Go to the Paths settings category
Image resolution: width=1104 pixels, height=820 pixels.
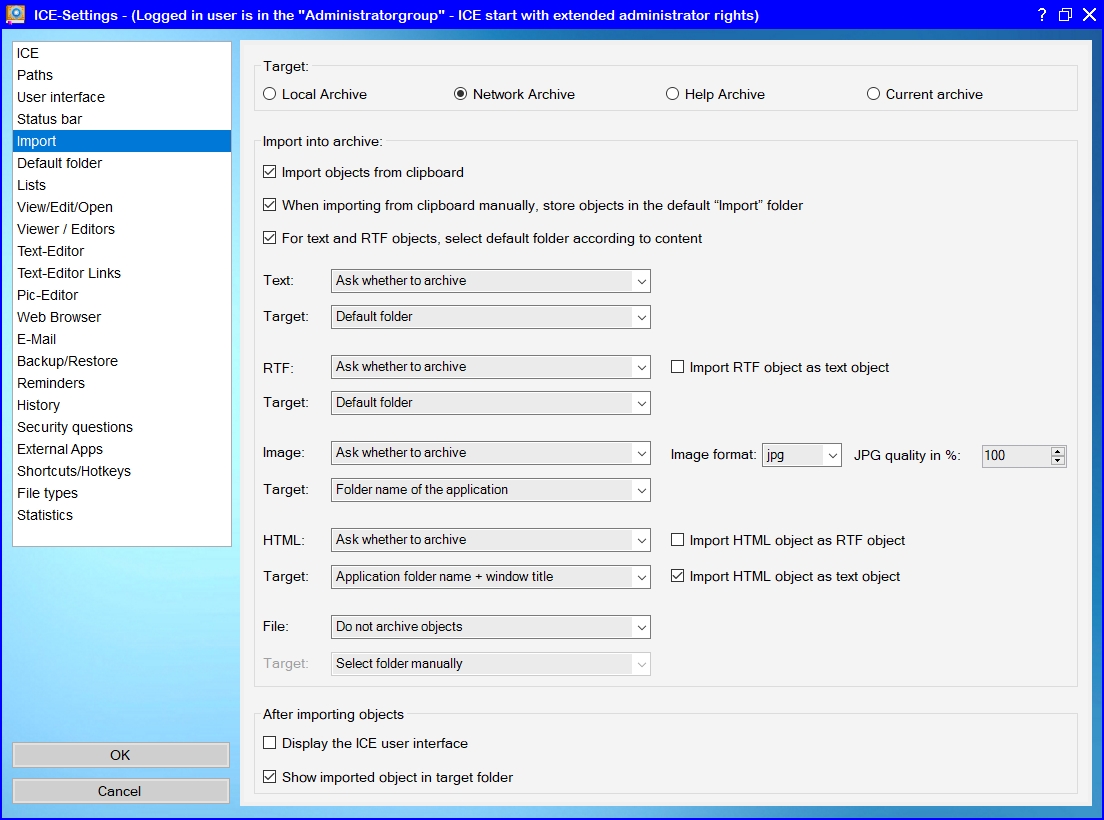[35, 75]
